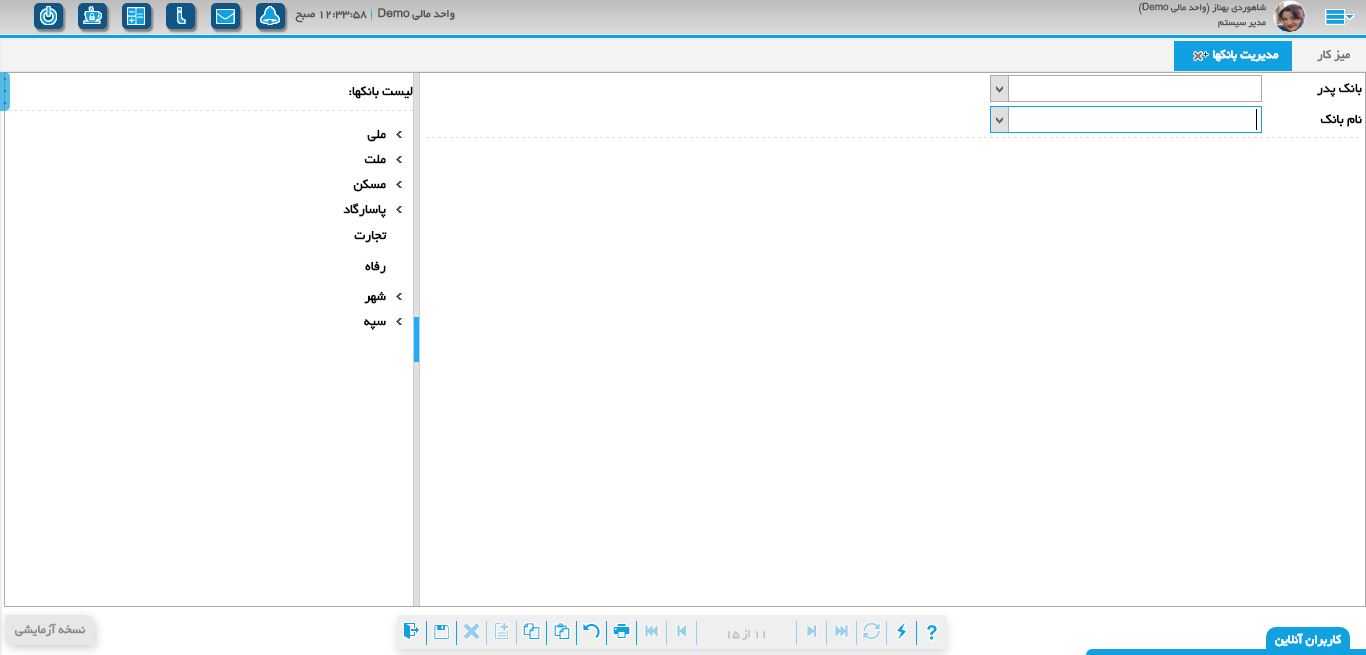Image resolution: width=1366 pixels, height=655 pixels.
Task: Click the نسخه آزمایشی badge
Action: pyautogui.click(x=50, y=630)
